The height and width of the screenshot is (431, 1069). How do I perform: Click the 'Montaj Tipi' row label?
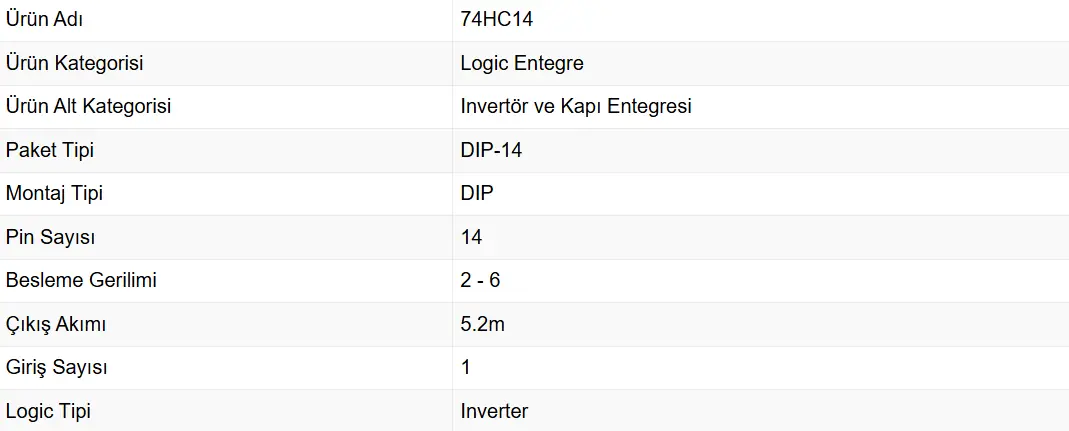pyautogui.click(x=54, y=193)
